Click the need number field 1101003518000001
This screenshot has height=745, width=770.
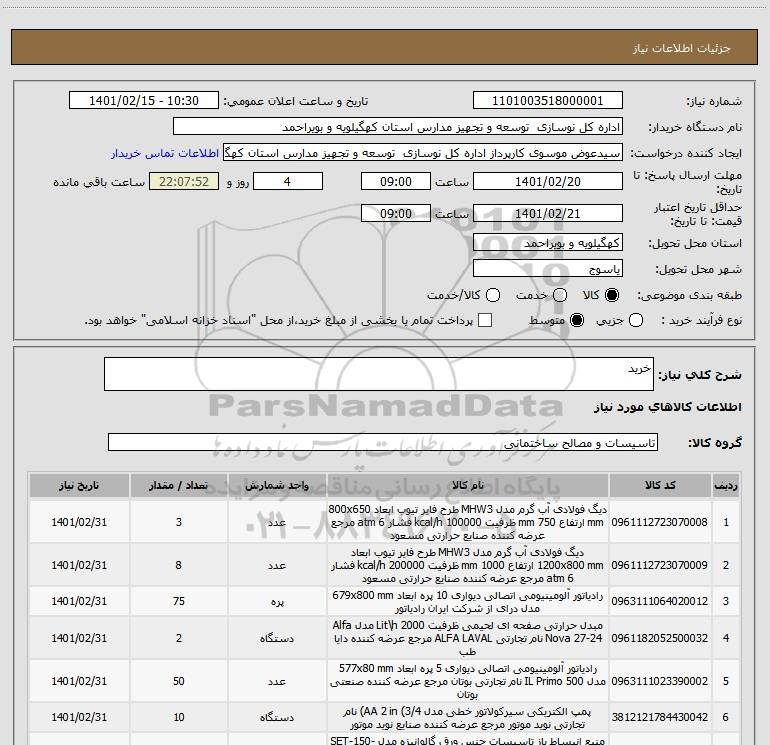pos(548,101)
